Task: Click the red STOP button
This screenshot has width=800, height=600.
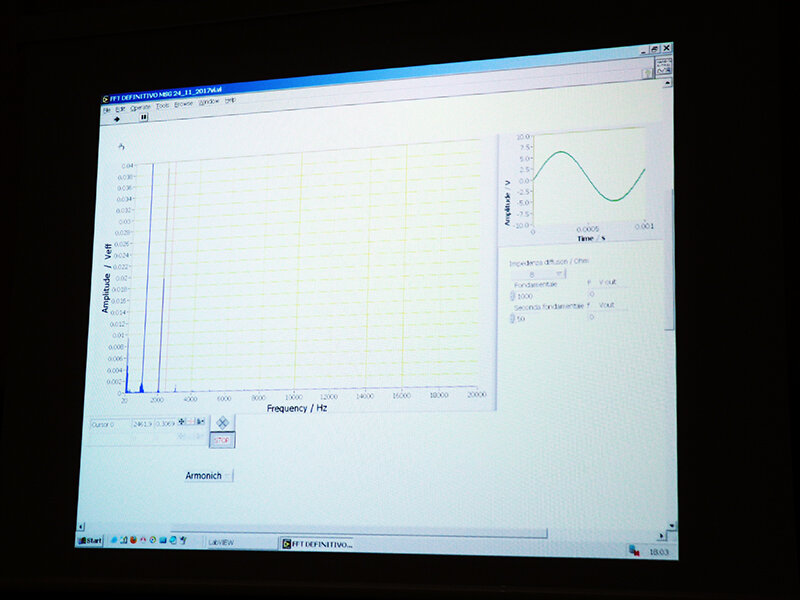Action: click(x=222, y=439)
